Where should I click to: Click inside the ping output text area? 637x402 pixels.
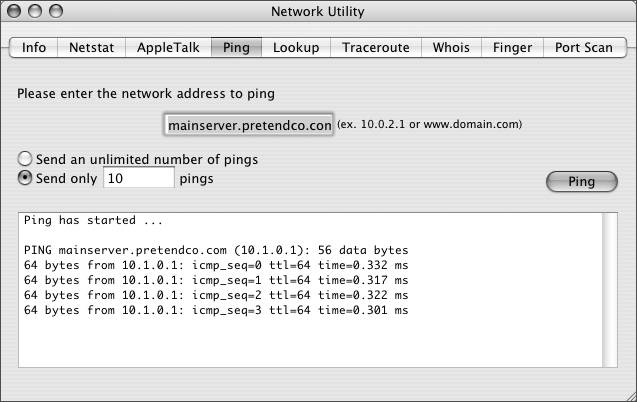[x=310, y=290]
